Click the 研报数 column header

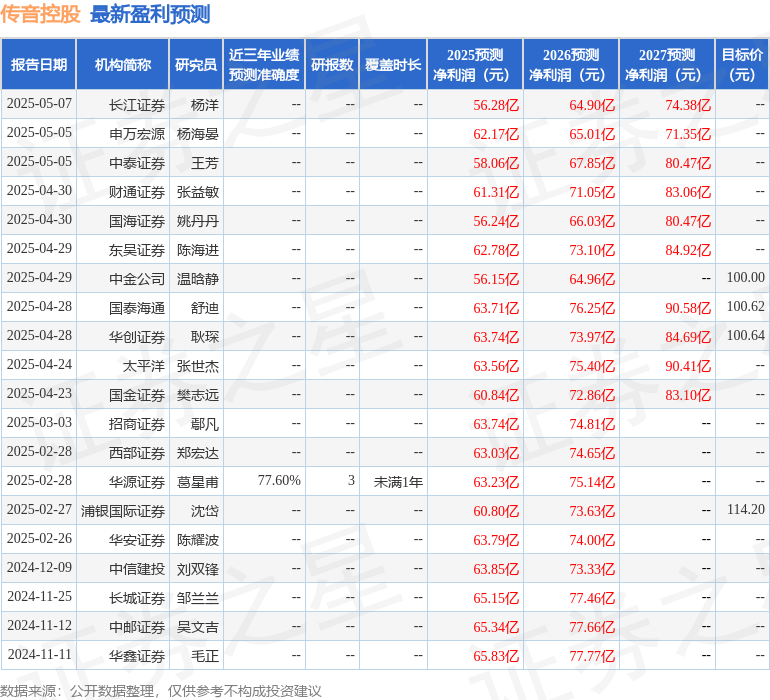pyautogui.click(x=332, y=64)
